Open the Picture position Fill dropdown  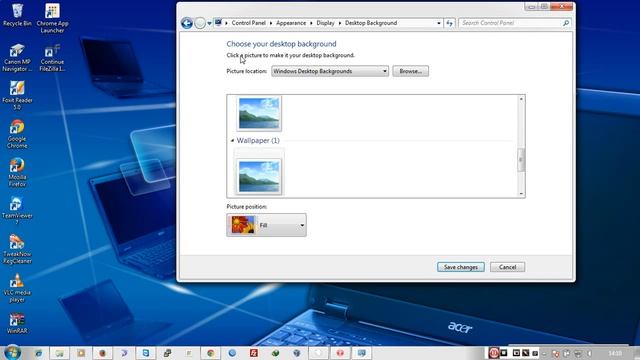[267, 225]
